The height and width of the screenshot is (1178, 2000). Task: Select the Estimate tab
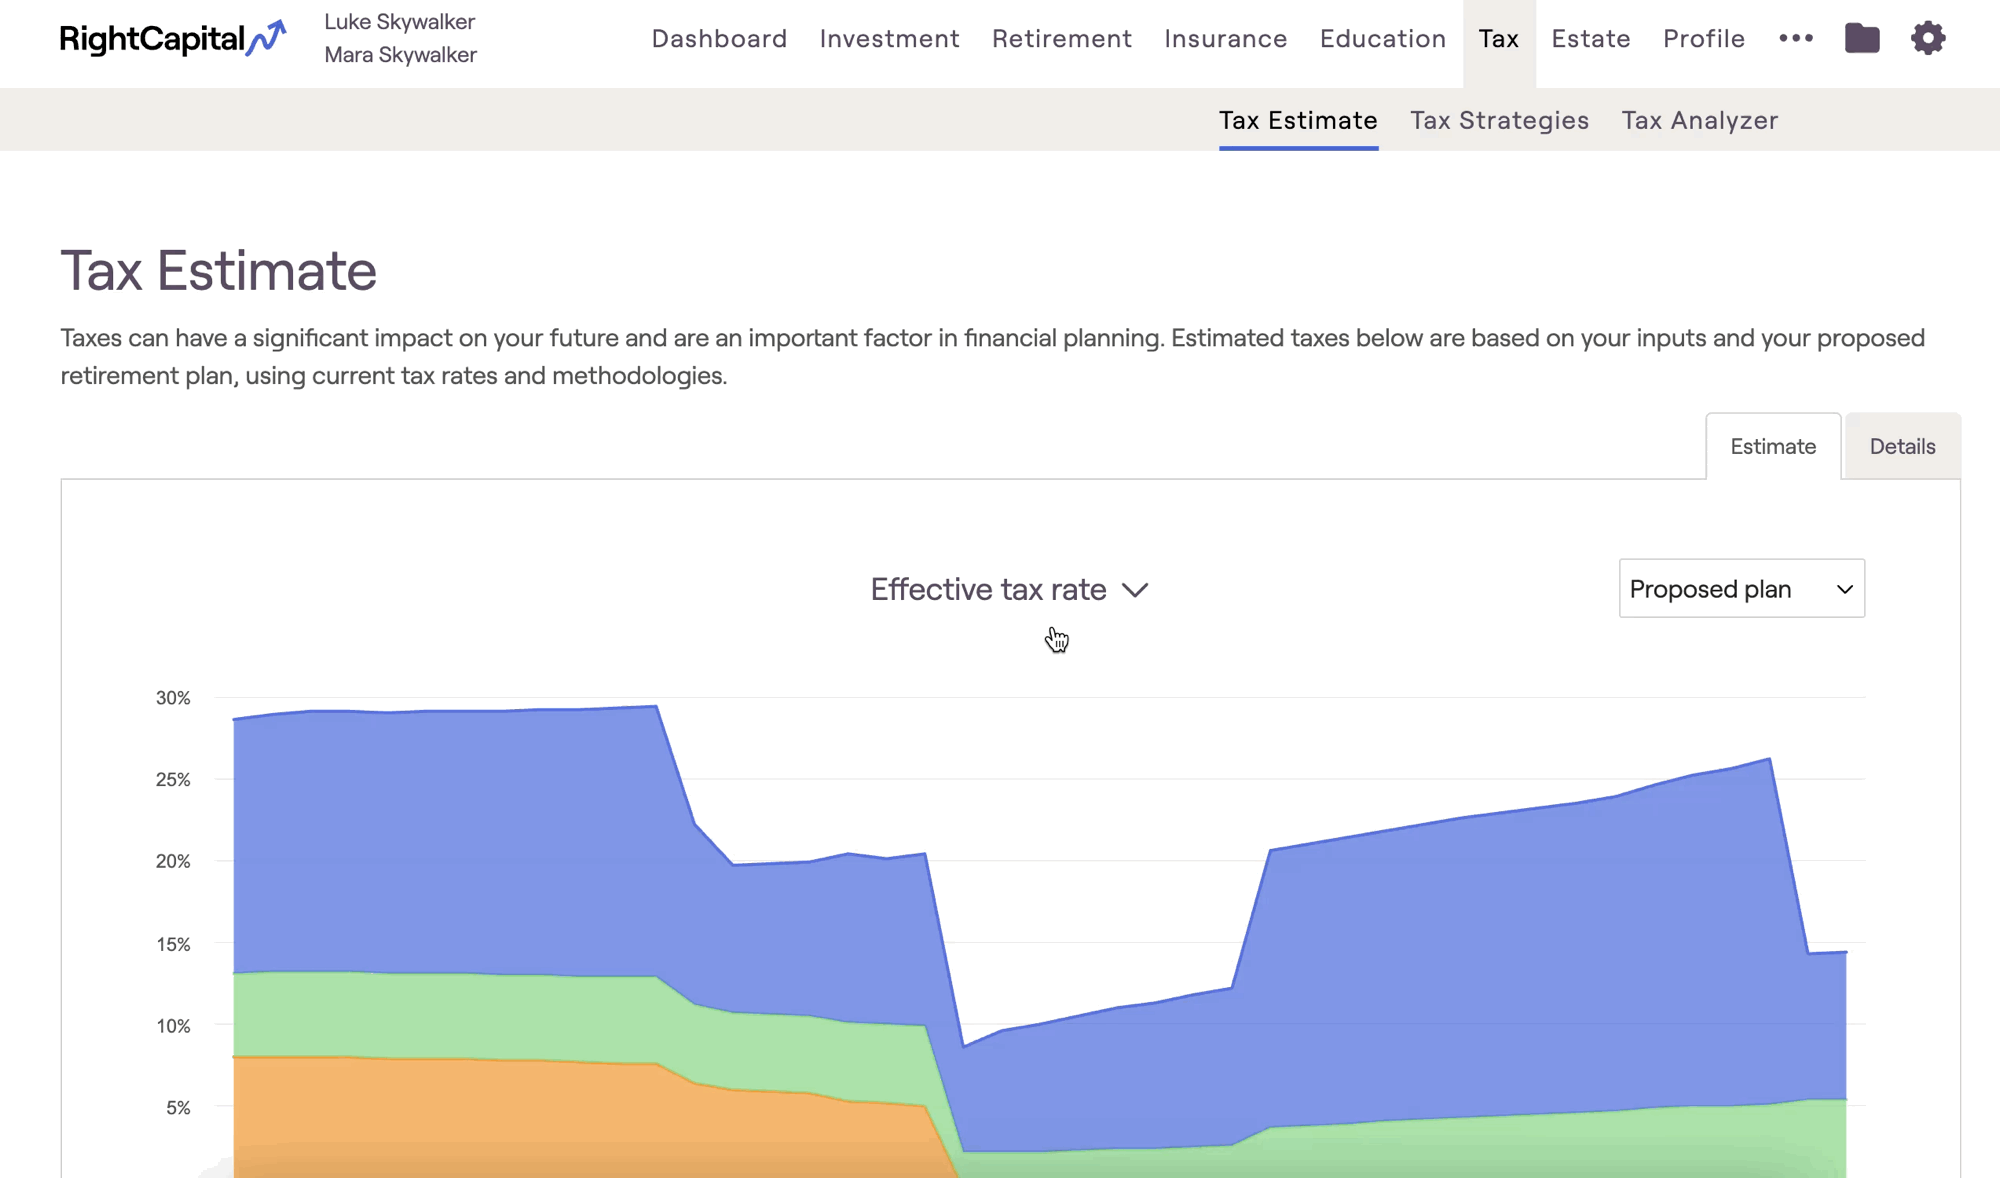point(1772,446)
